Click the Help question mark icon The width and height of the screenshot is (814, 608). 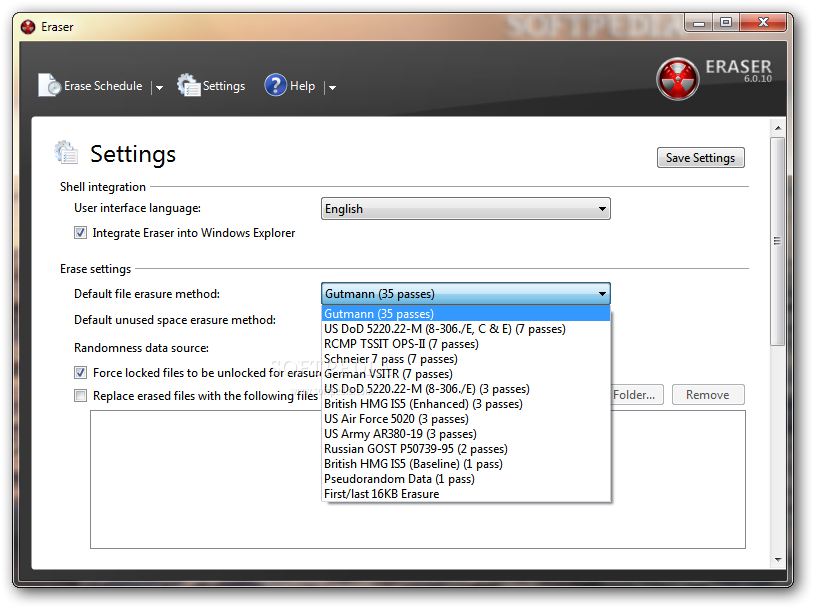pos(275,85)
